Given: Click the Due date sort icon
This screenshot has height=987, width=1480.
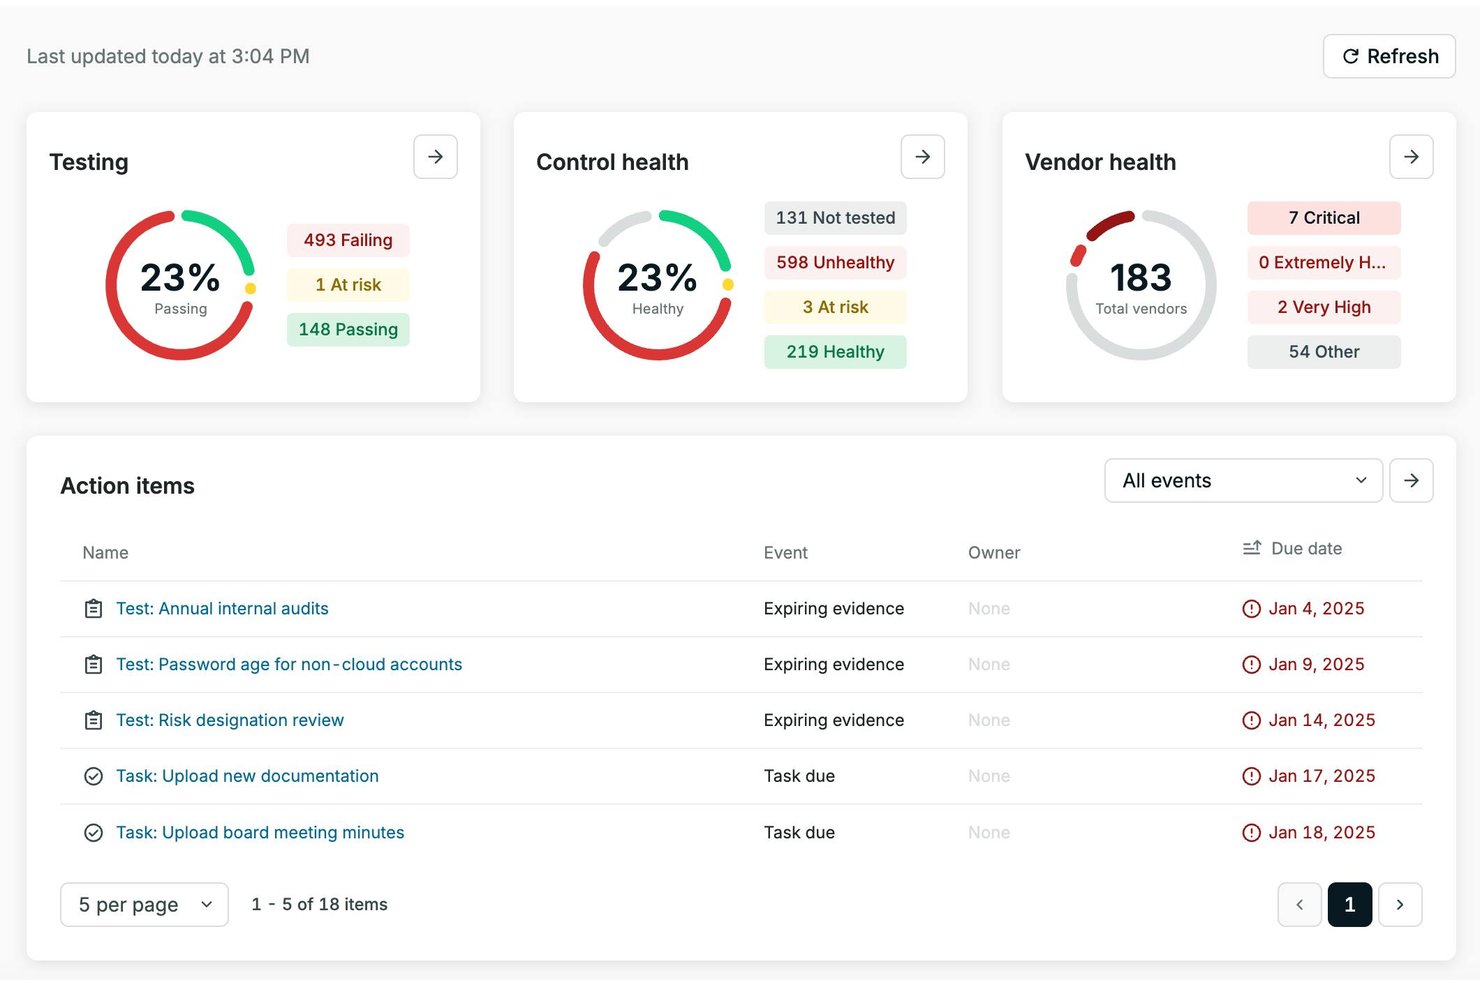Looking at the screenshot, I should (x=1252, y=548).
